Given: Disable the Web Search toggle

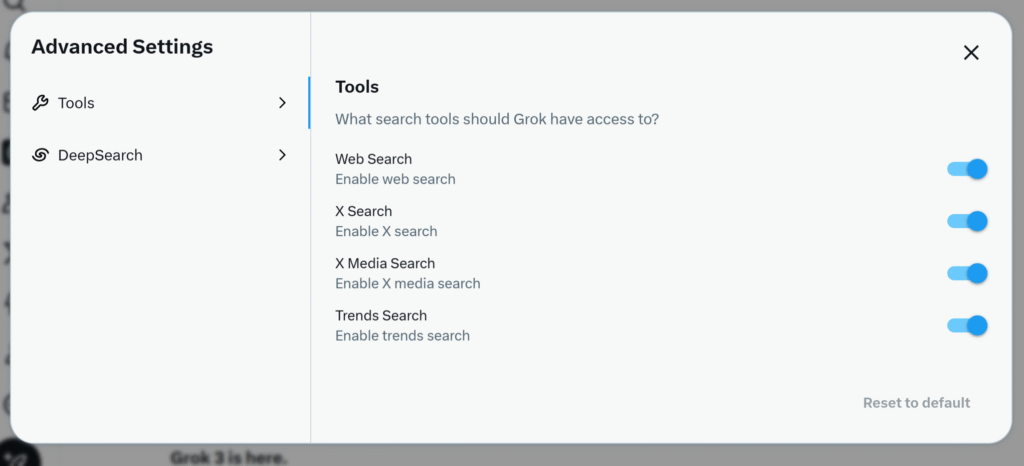Looking at the screenshot, I should pos(967,169).
